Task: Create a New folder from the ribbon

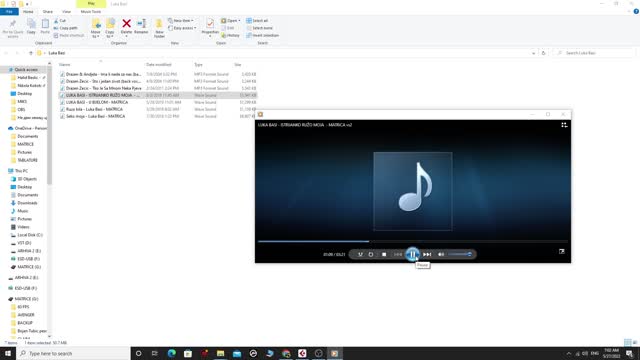Action: coord(159,29)
